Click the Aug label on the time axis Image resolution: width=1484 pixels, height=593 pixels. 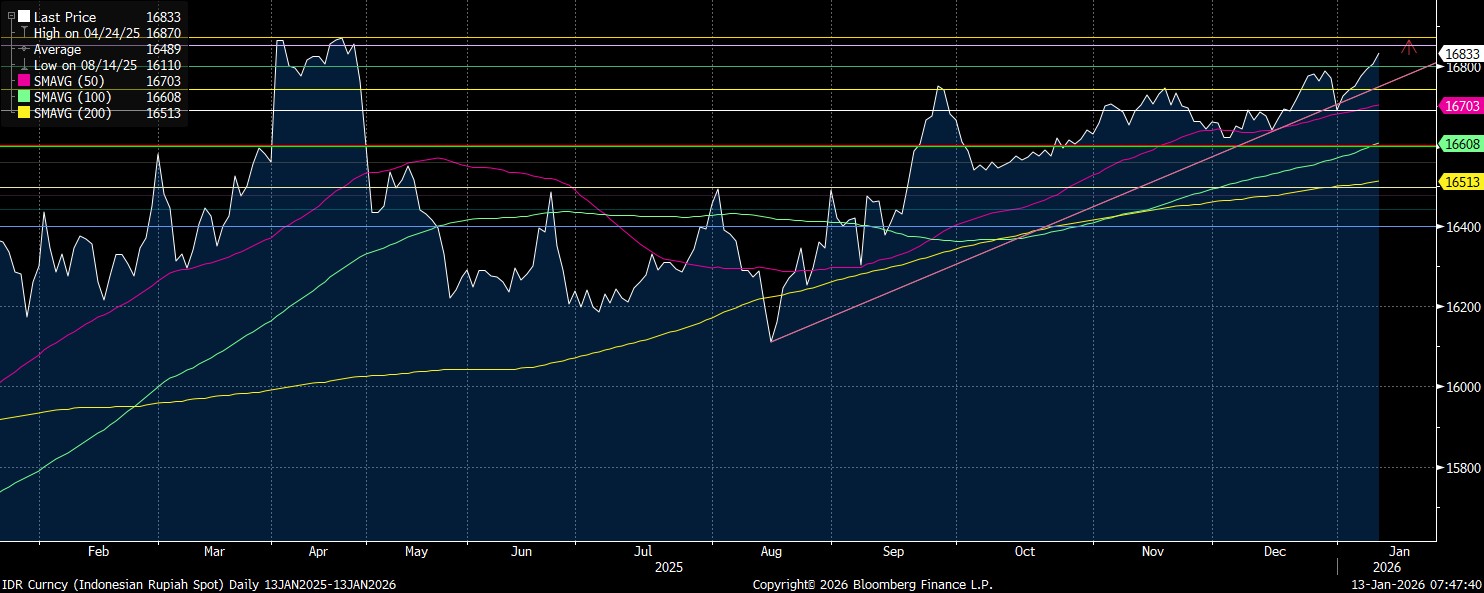coord(771,551)
